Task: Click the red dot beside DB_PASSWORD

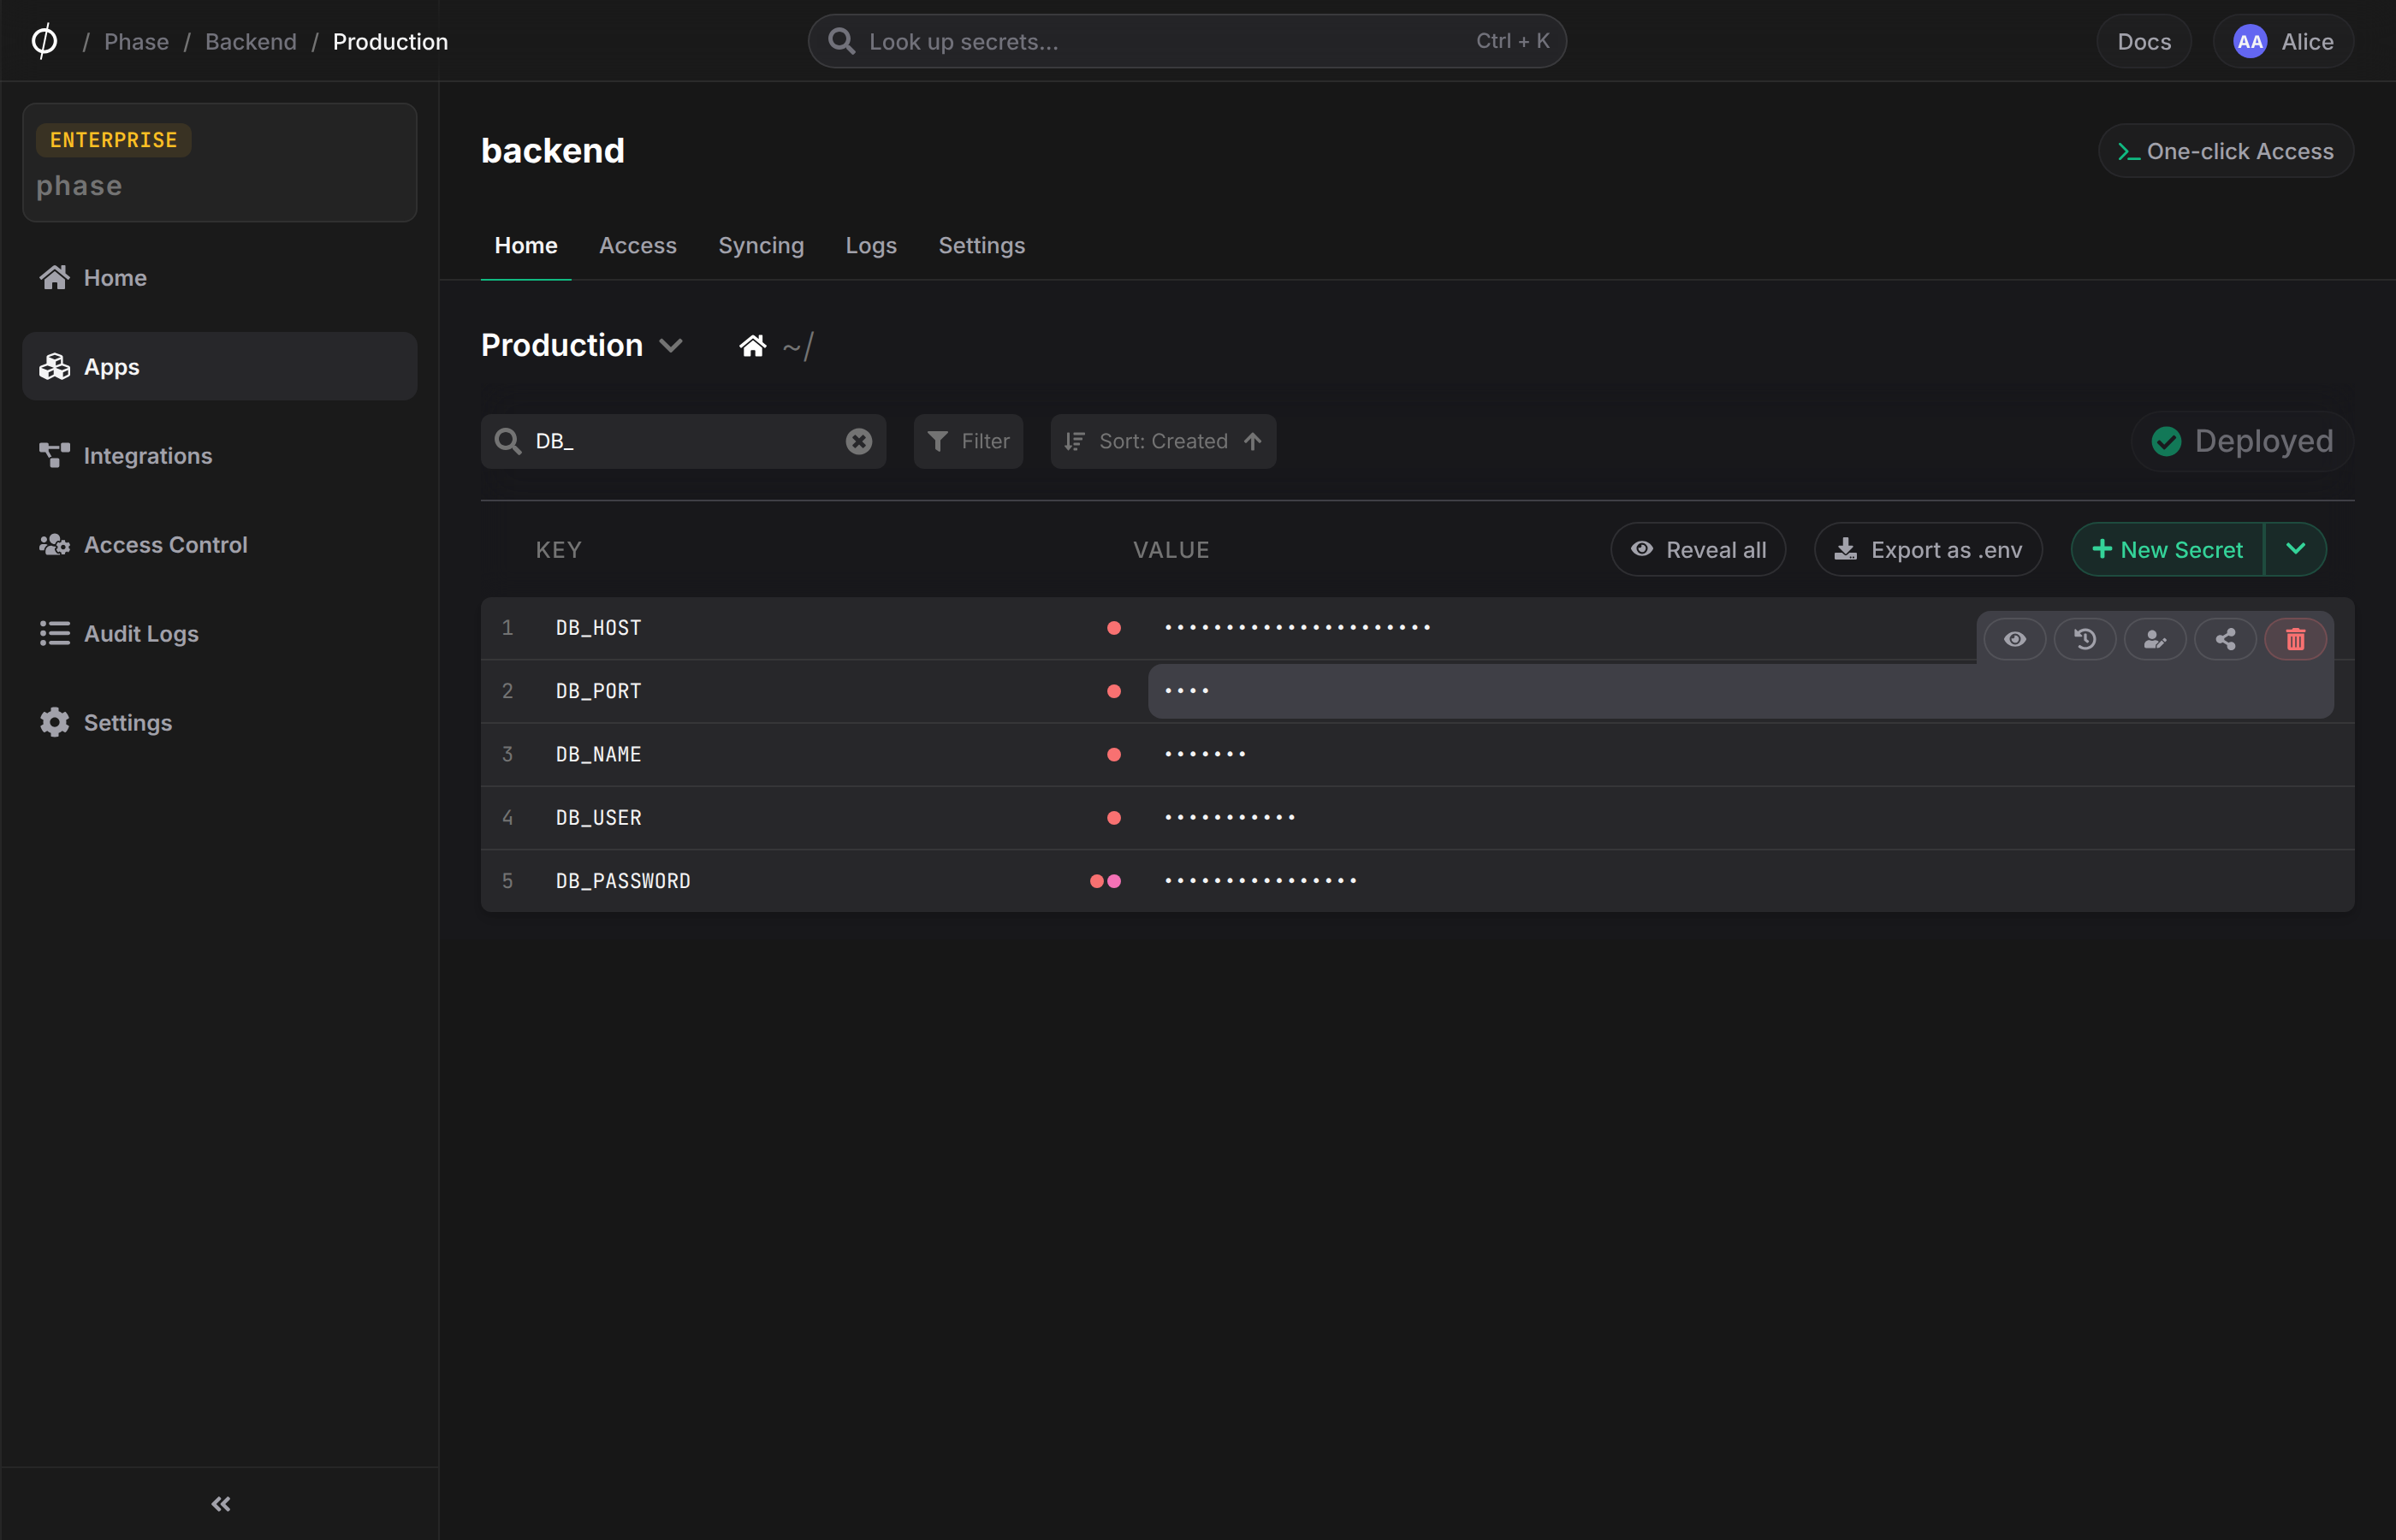Action: tap(1097, 881)
